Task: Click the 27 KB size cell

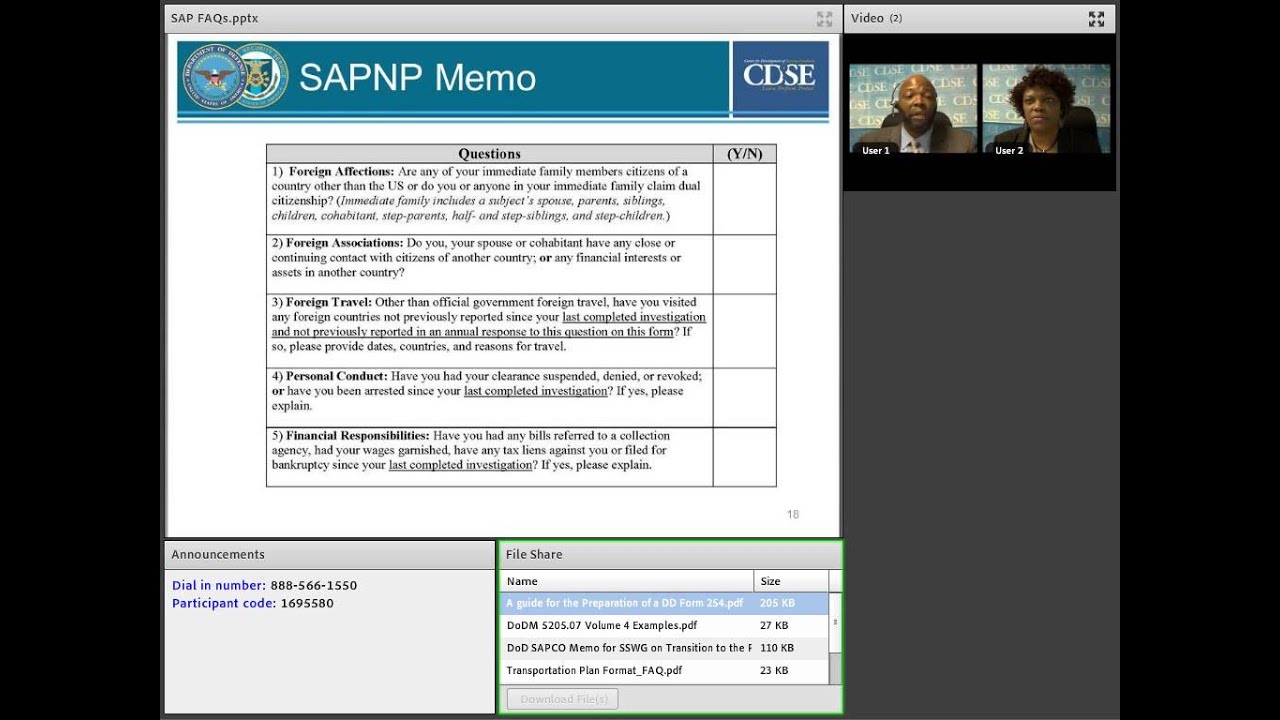Action: pos(774,625)
